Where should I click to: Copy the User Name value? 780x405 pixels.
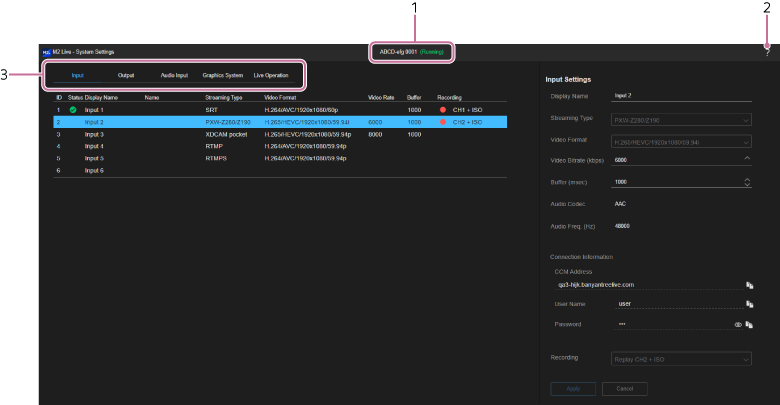pyautogui.click(x=749, y=304)
